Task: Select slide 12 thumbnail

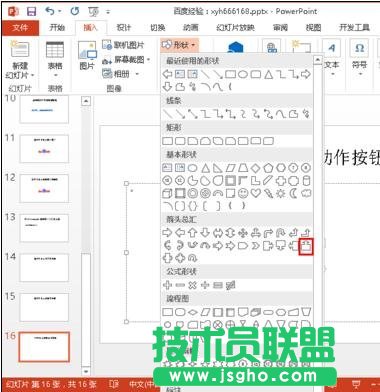Action: 44,188
